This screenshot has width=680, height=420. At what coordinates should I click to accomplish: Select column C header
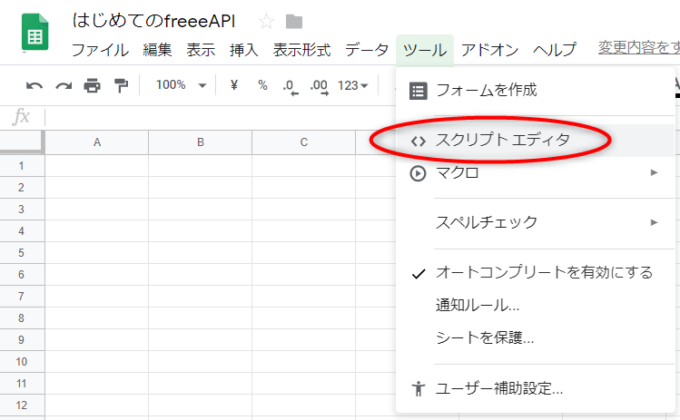pos(304,142)
